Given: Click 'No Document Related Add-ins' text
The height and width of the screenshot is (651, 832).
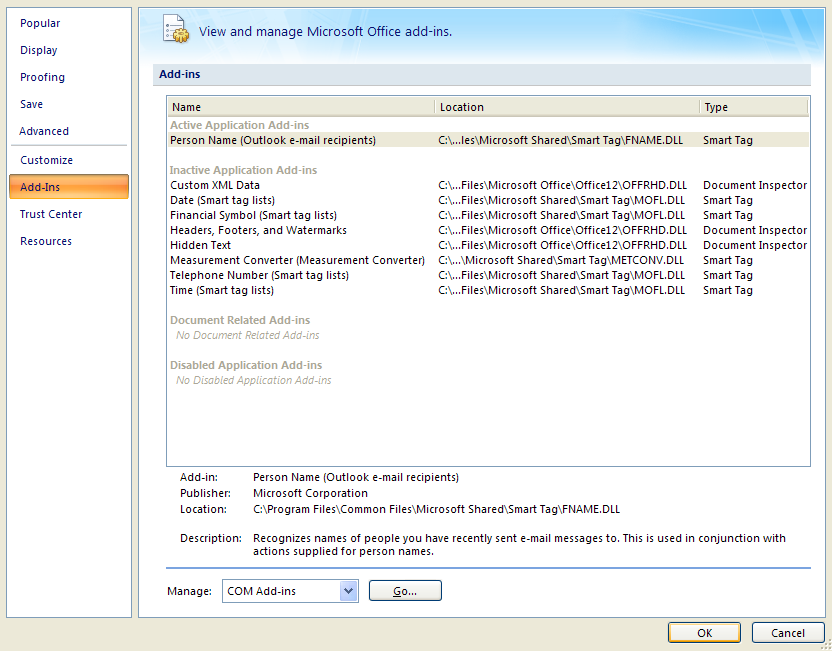Looking at the screenshot, I should point(248,335).
